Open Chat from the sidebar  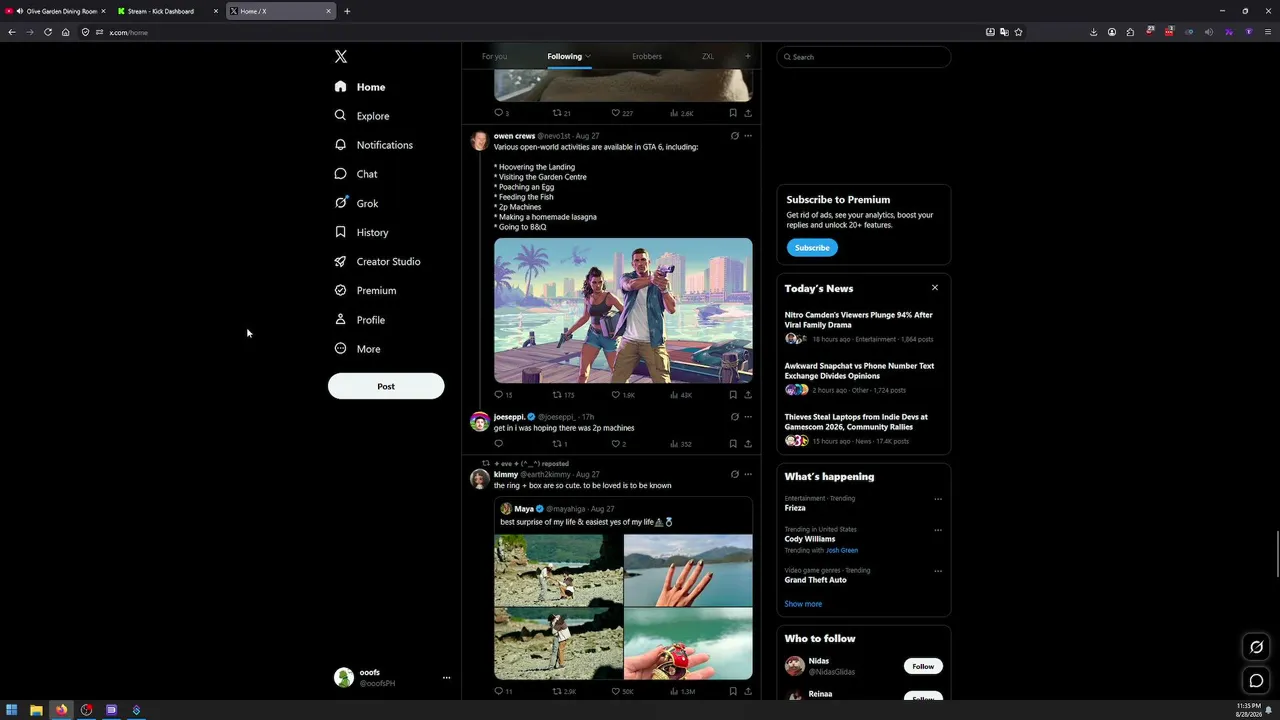pos(356,174)
